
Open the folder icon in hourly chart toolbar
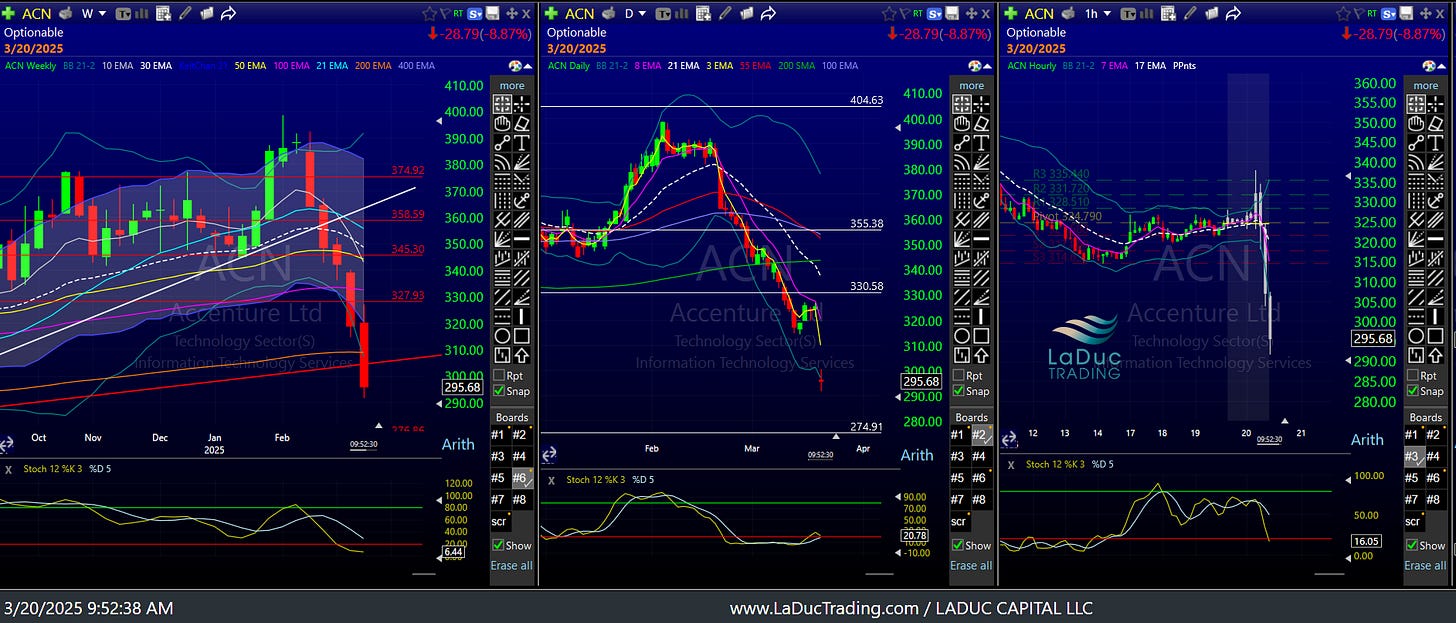coord(1212,13)
